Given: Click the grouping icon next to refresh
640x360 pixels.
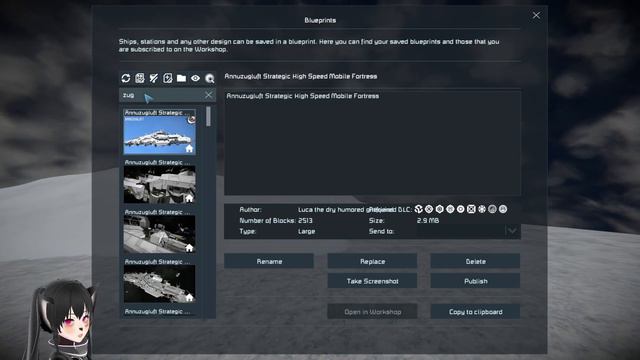Looking at the screenshot, I should click(140, 78).
